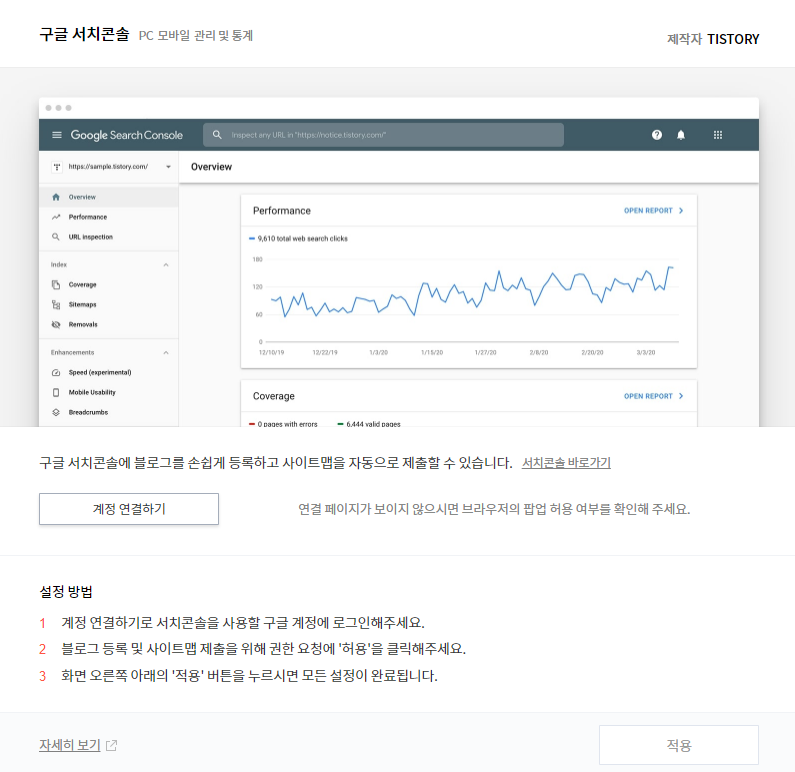Screen dimensions: 795x772
Task: Select Mobile Usability in the sidebar
Action: pos(109,392)
